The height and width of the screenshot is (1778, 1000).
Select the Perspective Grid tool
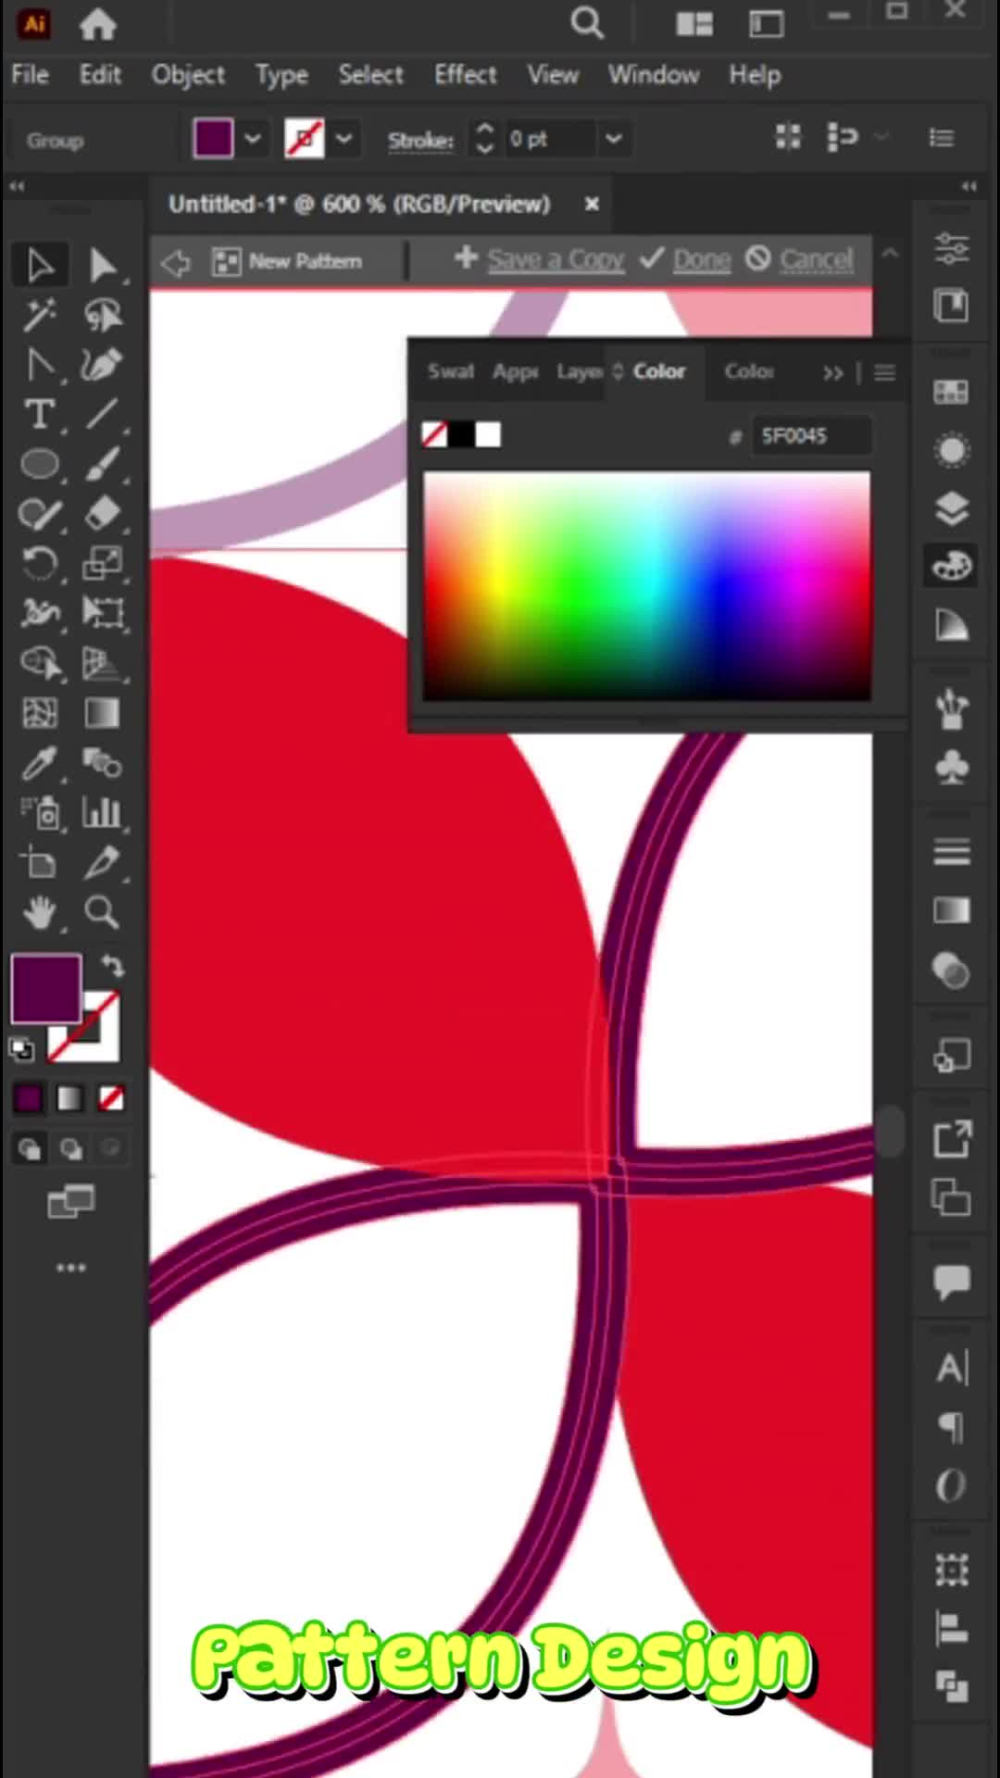coord(102,663)
